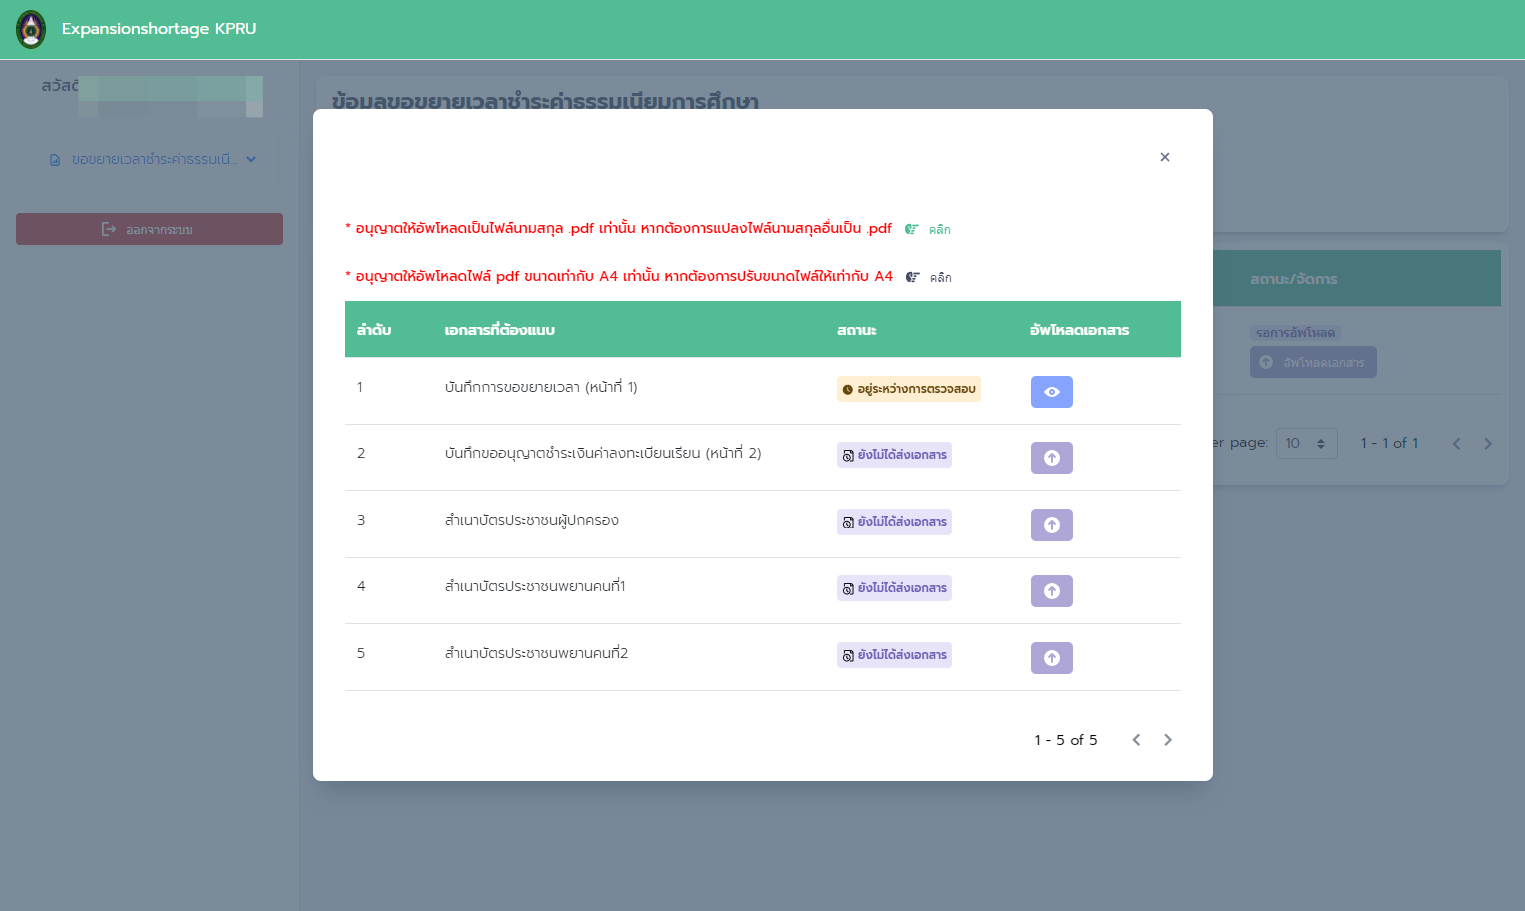View uploaded document for row 1 eye icon

tap(1051, 392)
